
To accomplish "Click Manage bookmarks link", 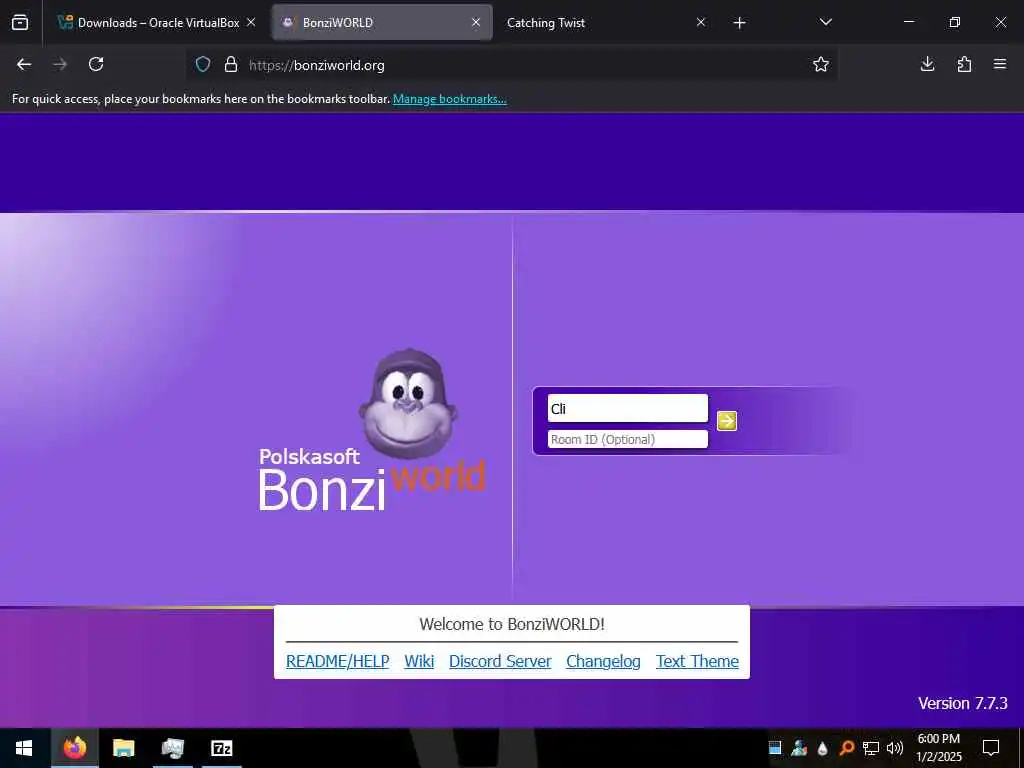I will pos(449,99).
